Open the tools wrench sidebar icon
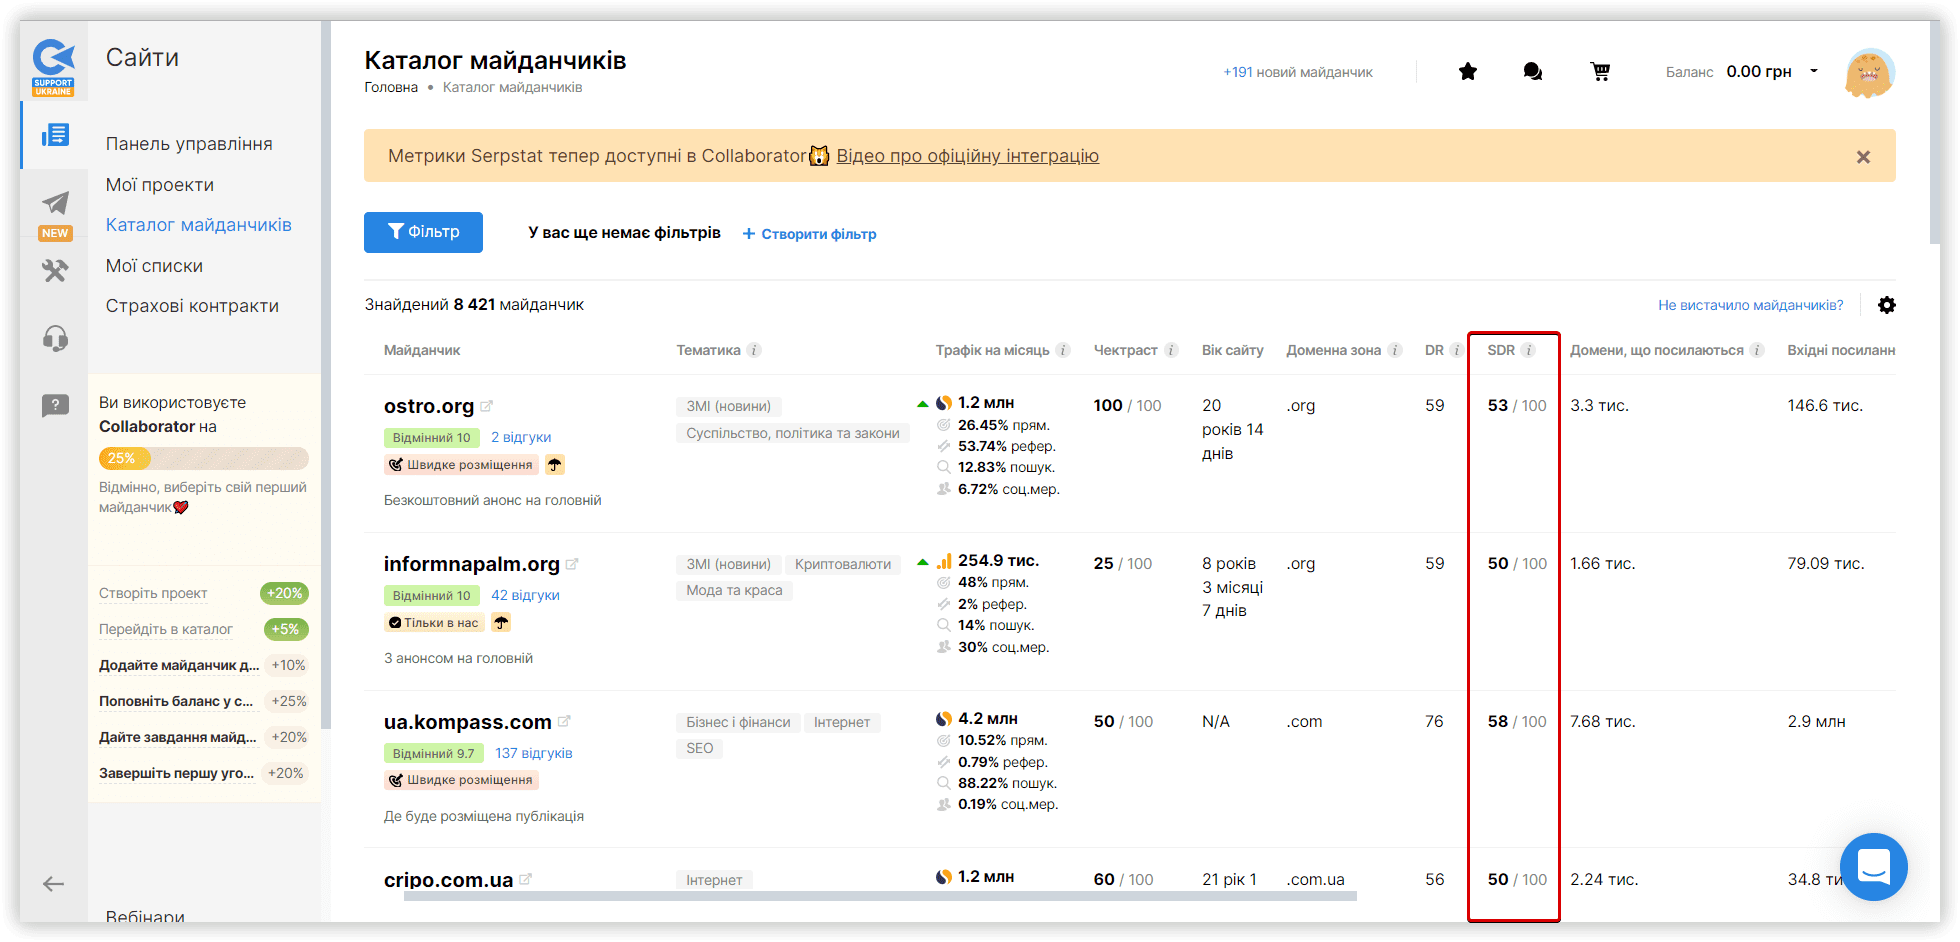The image size is (1960, 942). click(55, 270)
